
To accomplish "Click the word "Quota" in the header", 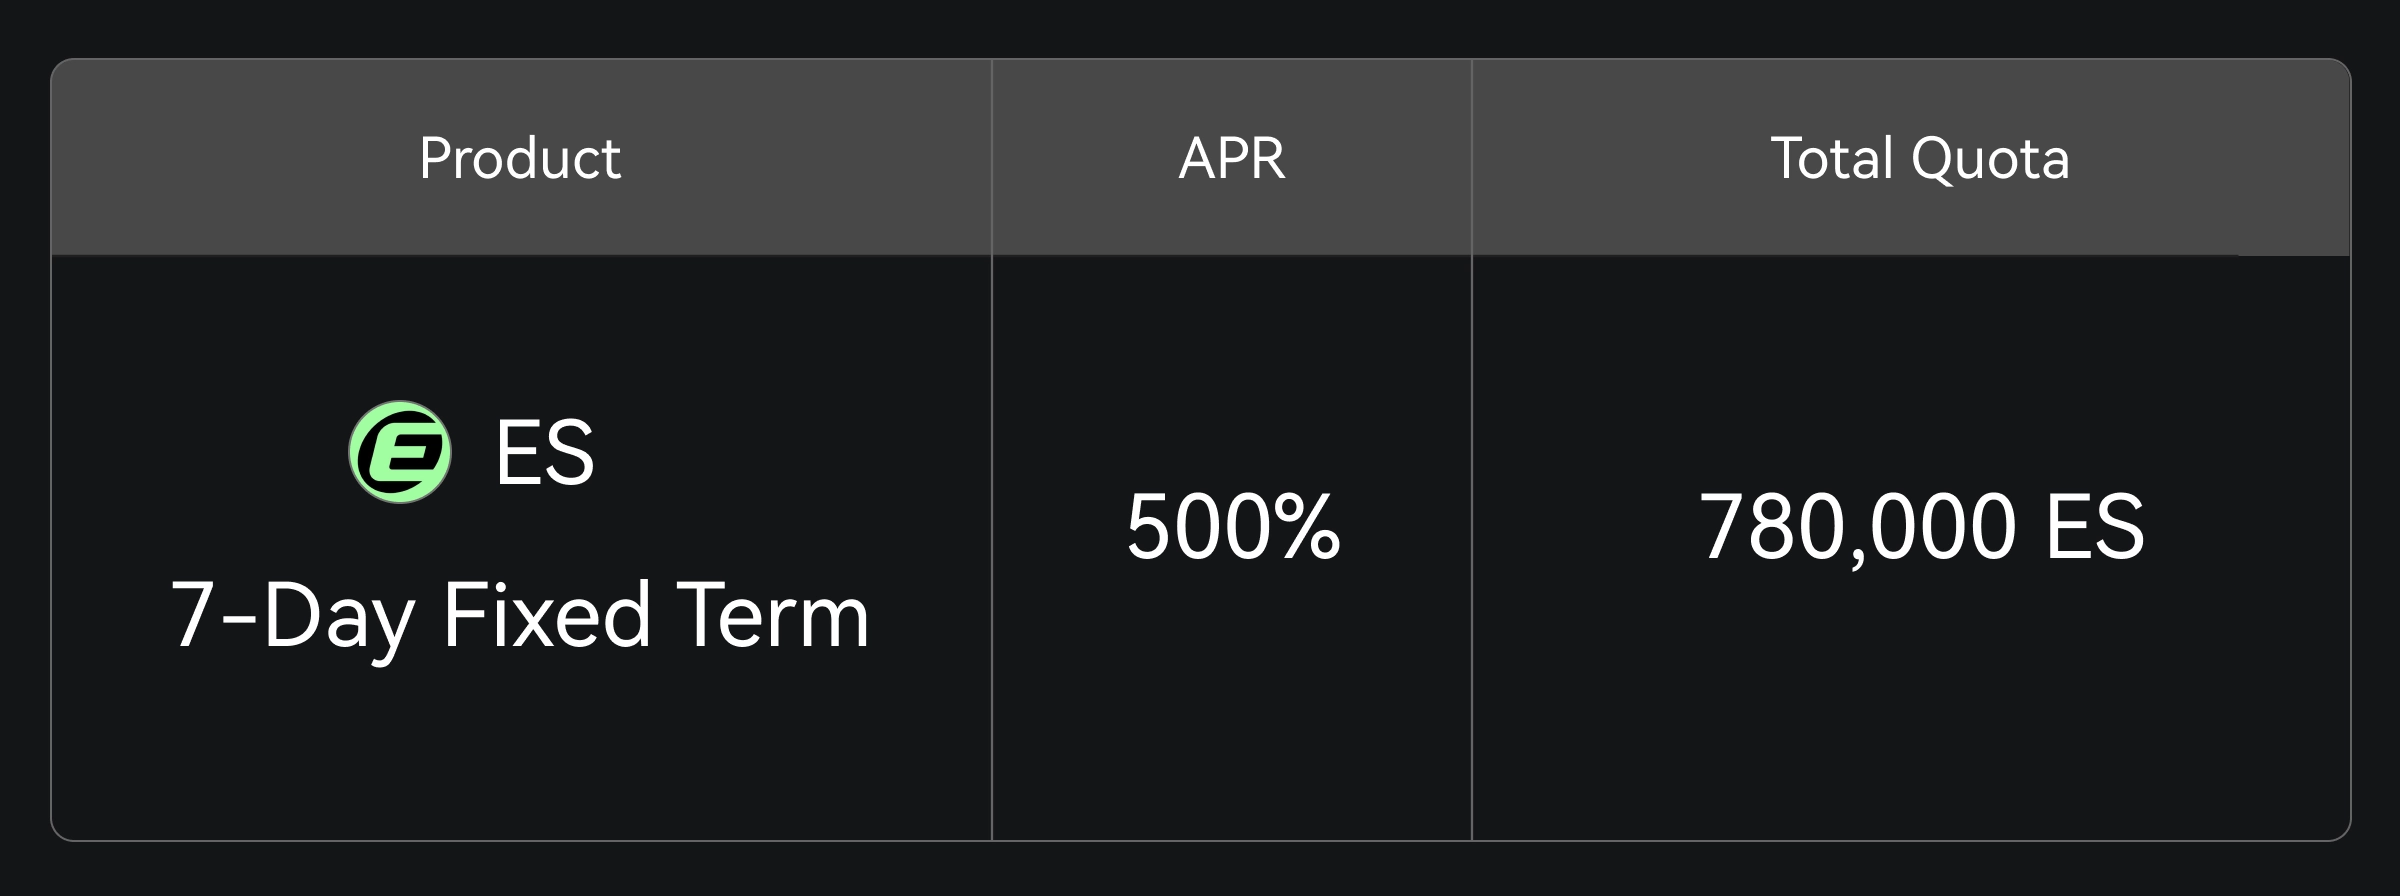I will (1990, 160).
